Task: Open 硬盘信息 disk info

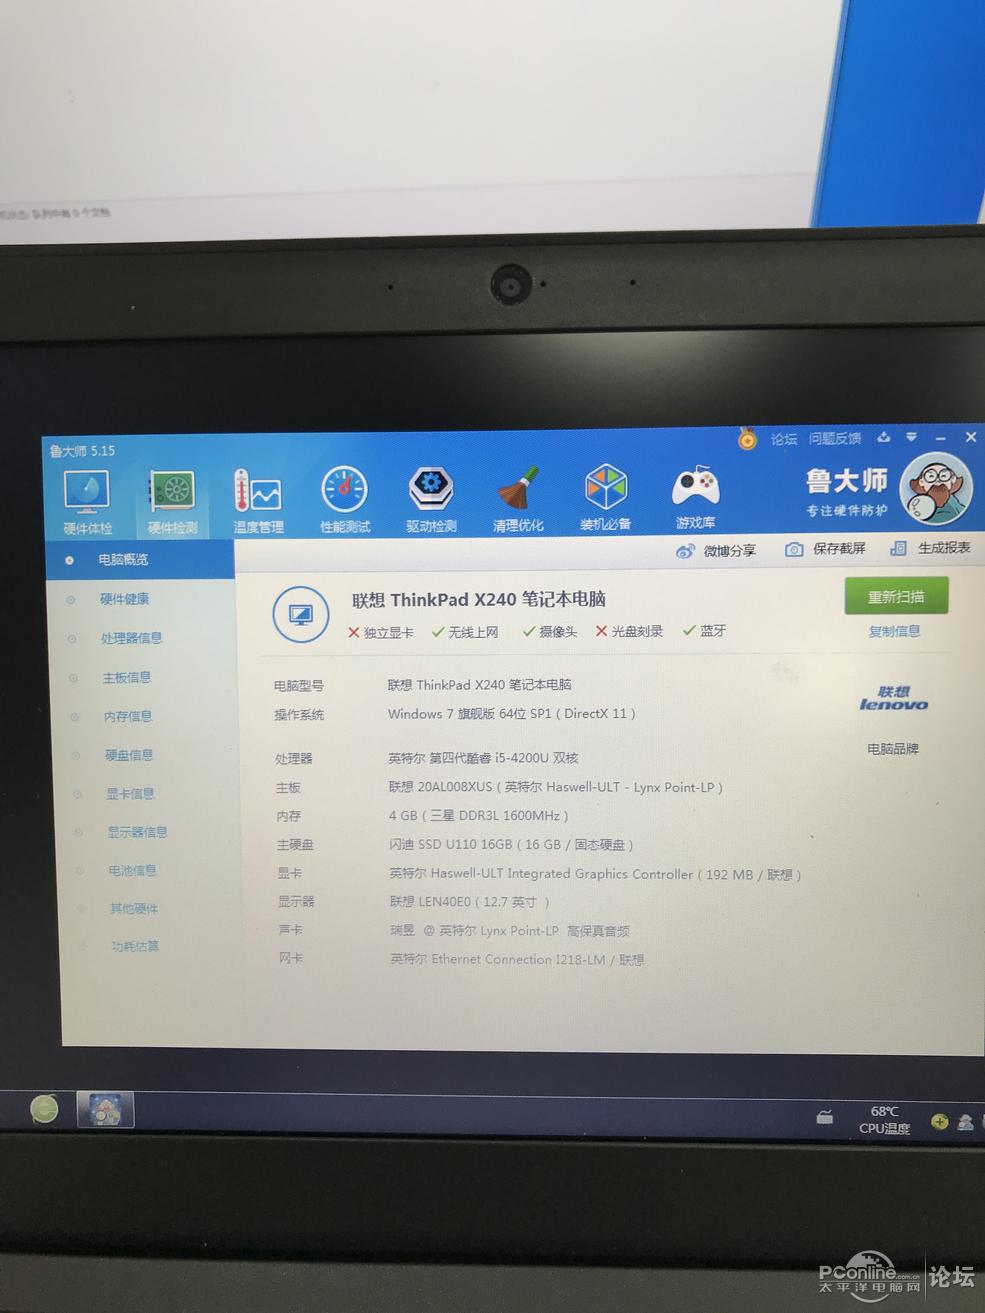Action: pos(129,755)
